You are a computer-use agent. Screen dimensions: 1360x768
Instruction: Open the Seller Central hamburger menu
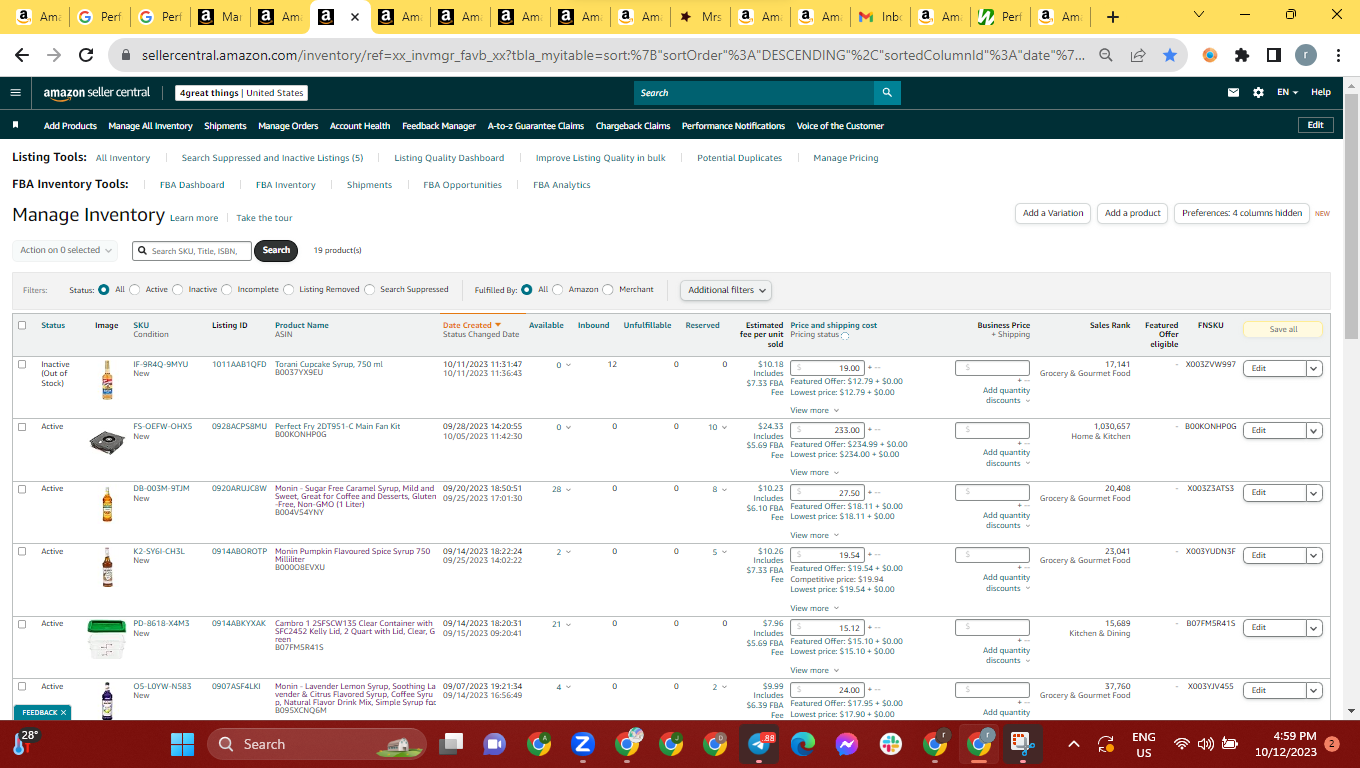15,93
